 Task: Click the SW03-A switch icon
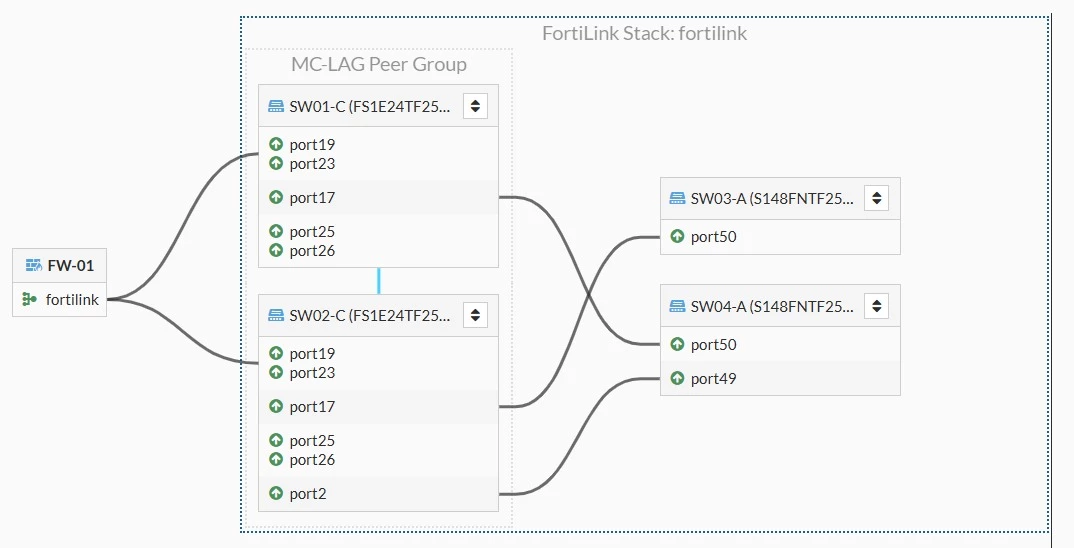pos(677,199)
